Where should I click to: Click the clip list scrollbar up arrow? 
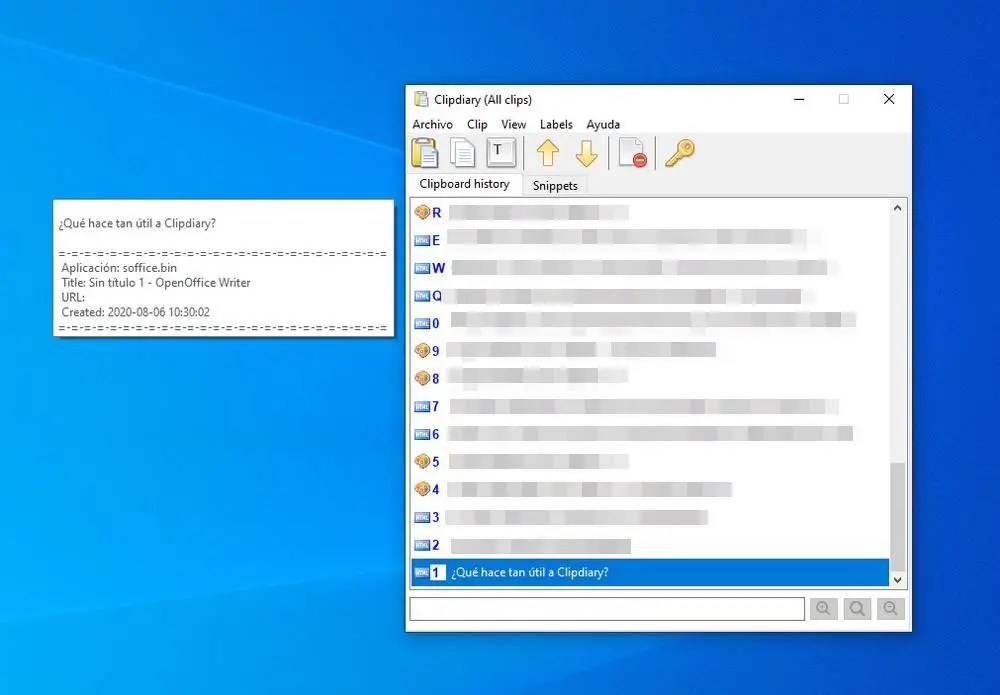(897, 208)
